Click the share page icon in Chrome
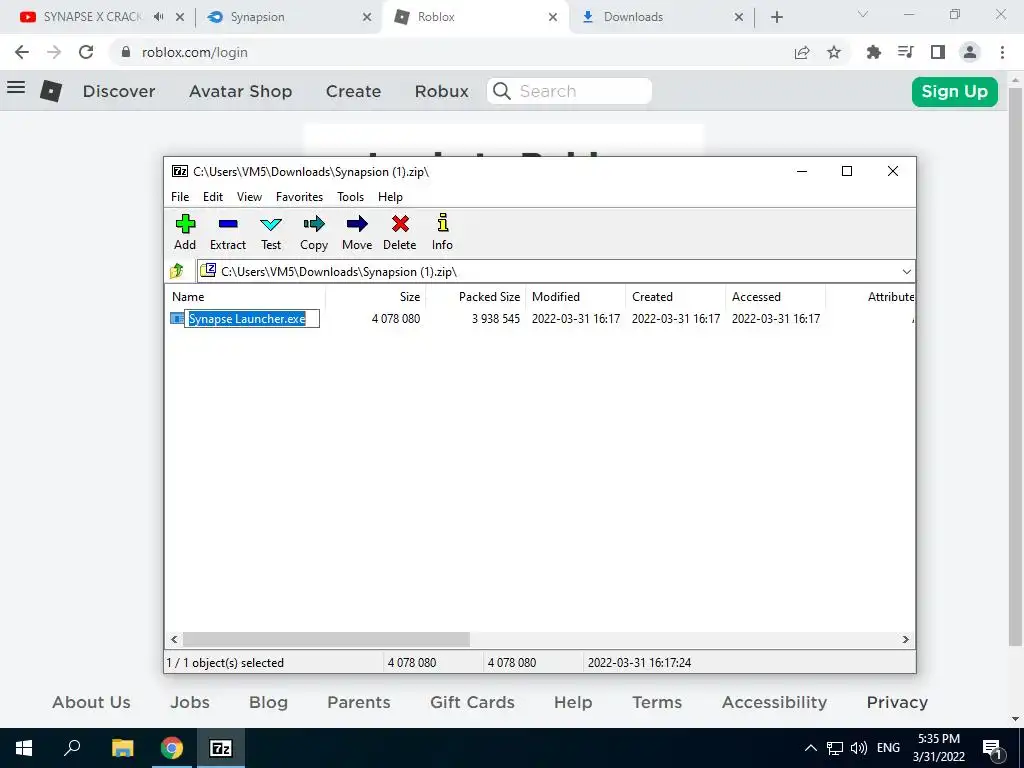 click(802, 52)
